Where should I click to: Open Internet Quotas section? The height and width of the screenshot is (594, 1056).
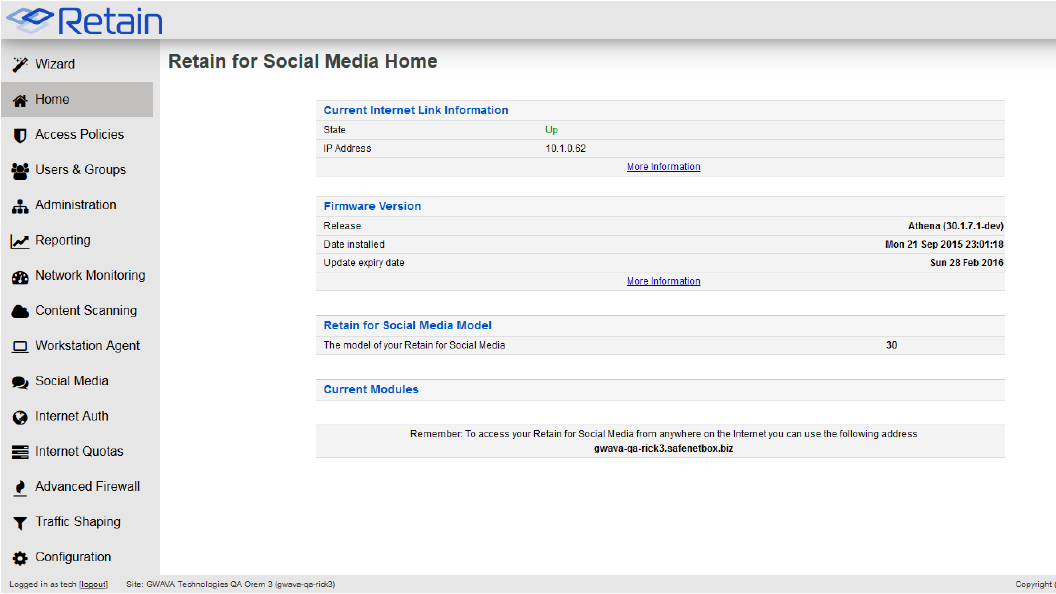tap(77, 451)
